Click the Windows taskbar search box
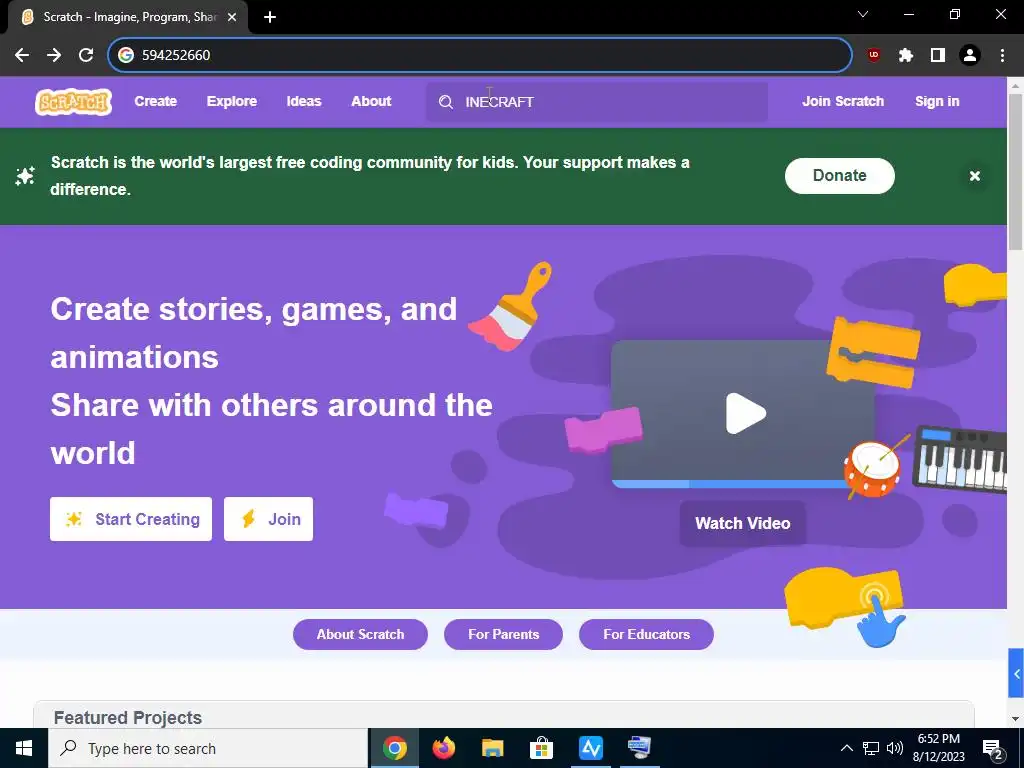This screenshot has height=768, width=1024. tap(208, 748)
